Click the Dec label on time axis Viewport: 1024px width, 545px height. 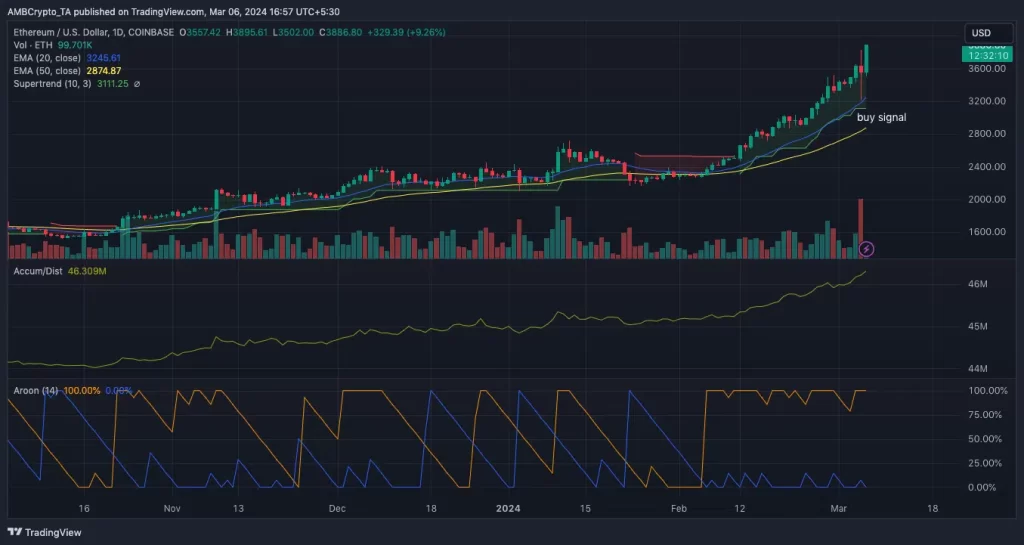[x=337, y=508]
